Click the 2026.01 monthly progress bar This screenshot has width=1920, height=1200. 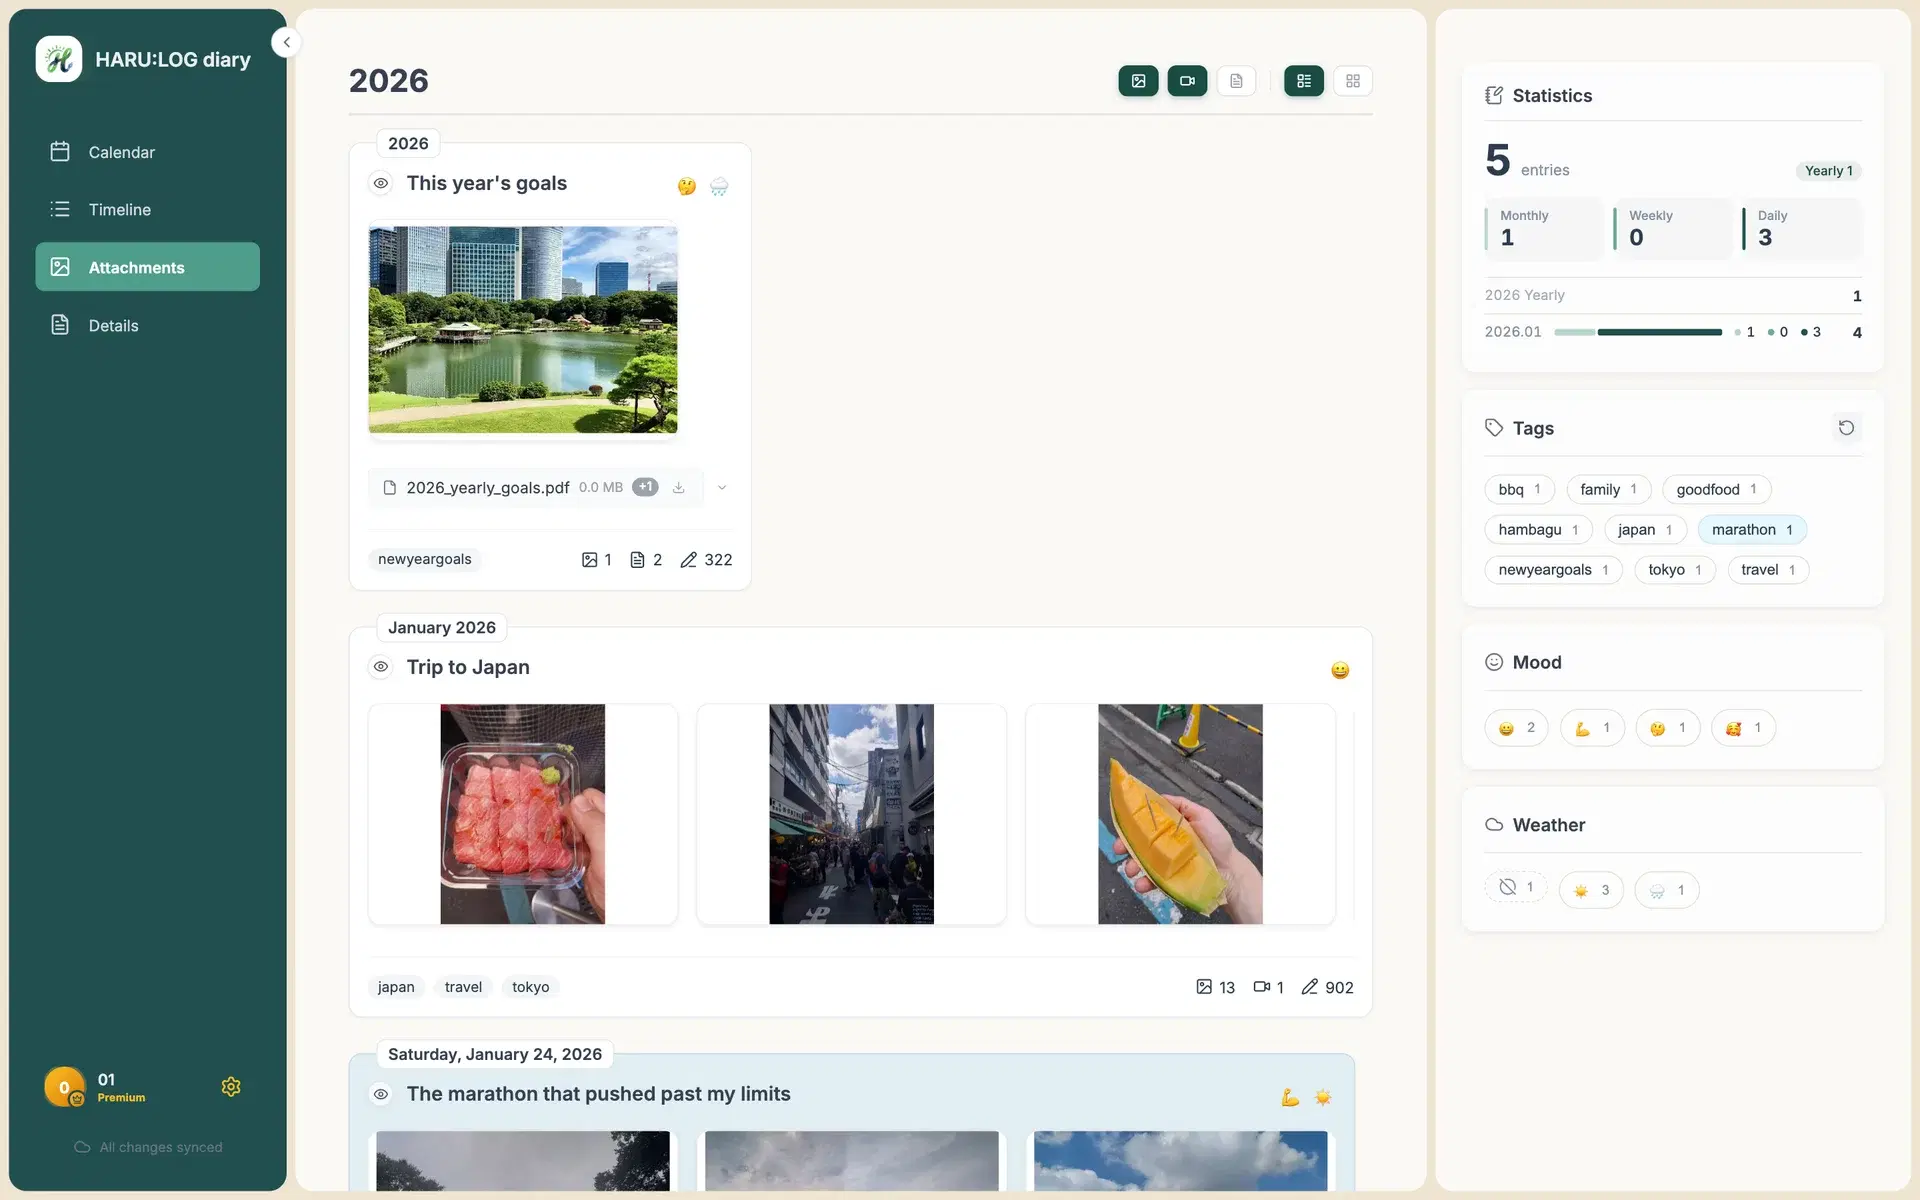tap(1638, 332)
